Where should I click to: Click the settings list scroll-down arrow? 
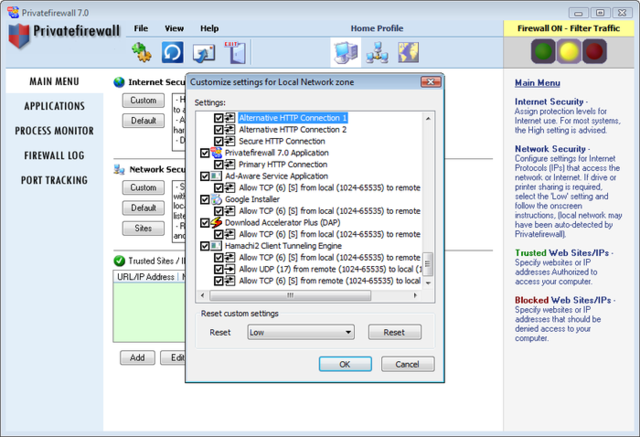[428, 283]
